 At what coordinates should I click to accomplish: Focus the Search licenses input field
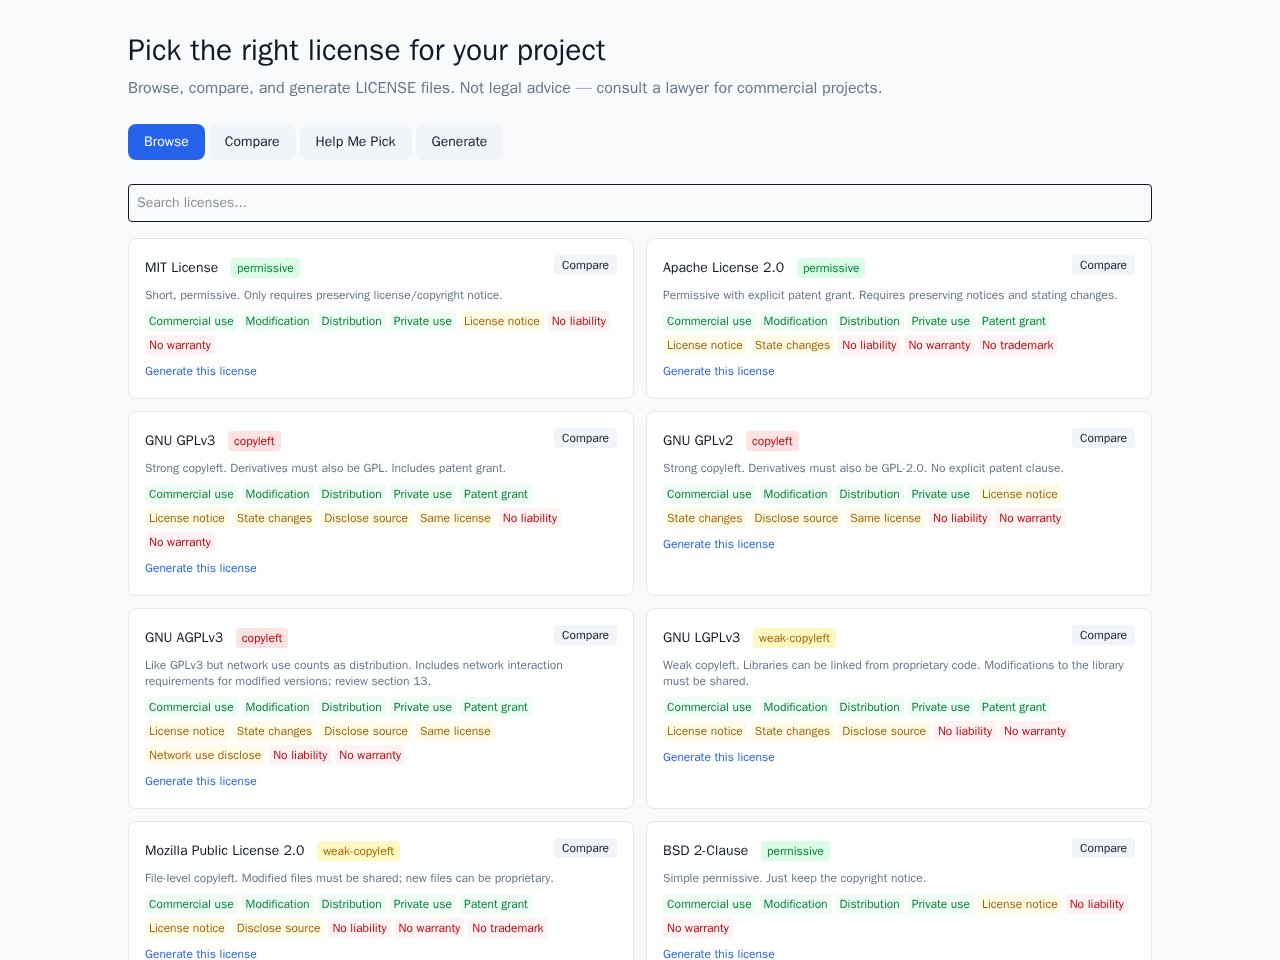(640, 203)
